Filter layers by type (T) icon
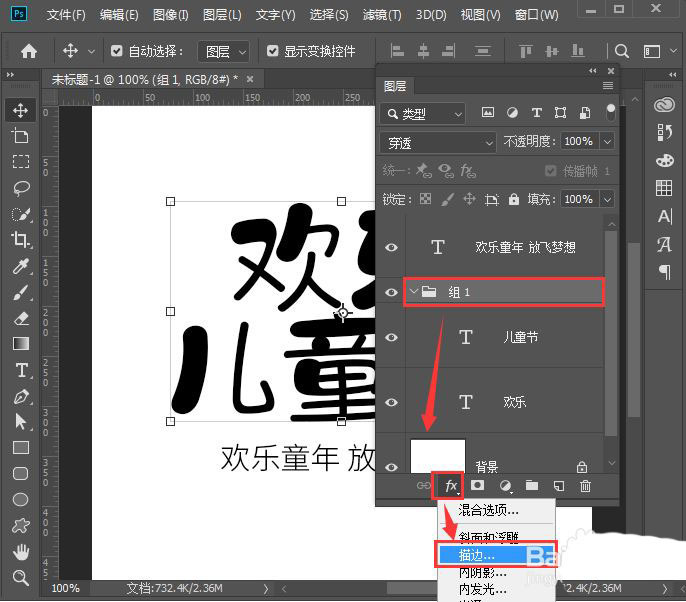This screenshot has width=686, height=602. pos(536,113)
